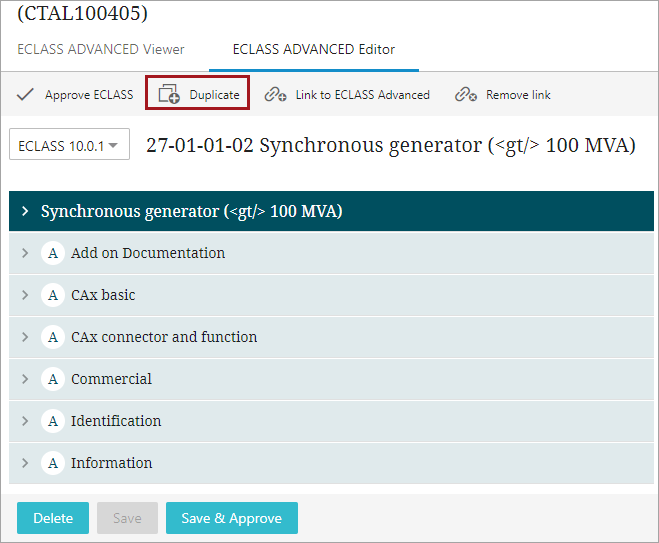The height and width of the screenshot is (543, 659).
Task: Click the Approve ECLASS checkmark icon
Action: click(25, 94)
